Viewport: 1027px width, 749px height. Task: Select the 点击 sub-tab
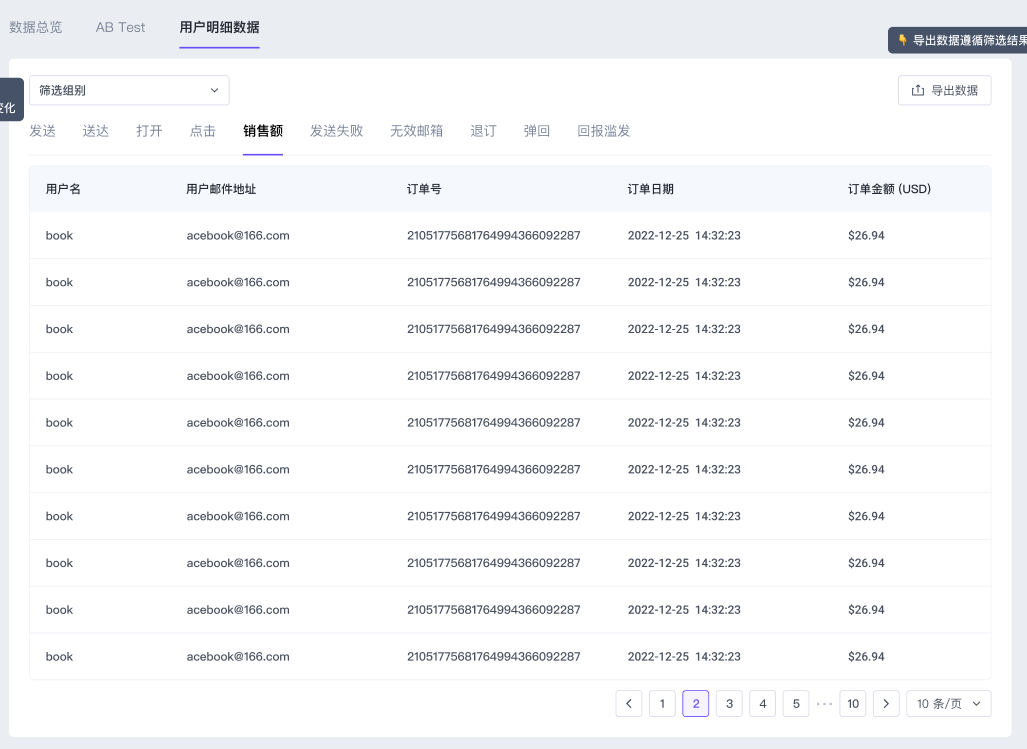click(x=203, y=131)
